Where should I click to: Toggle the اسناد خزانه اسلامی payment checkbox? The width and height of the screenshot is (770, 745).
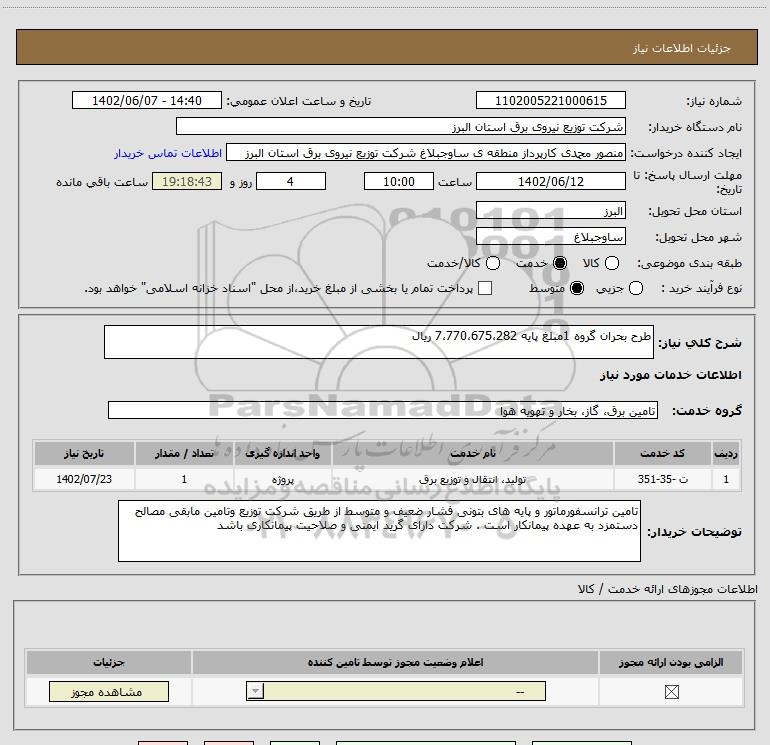pos(485,288)
